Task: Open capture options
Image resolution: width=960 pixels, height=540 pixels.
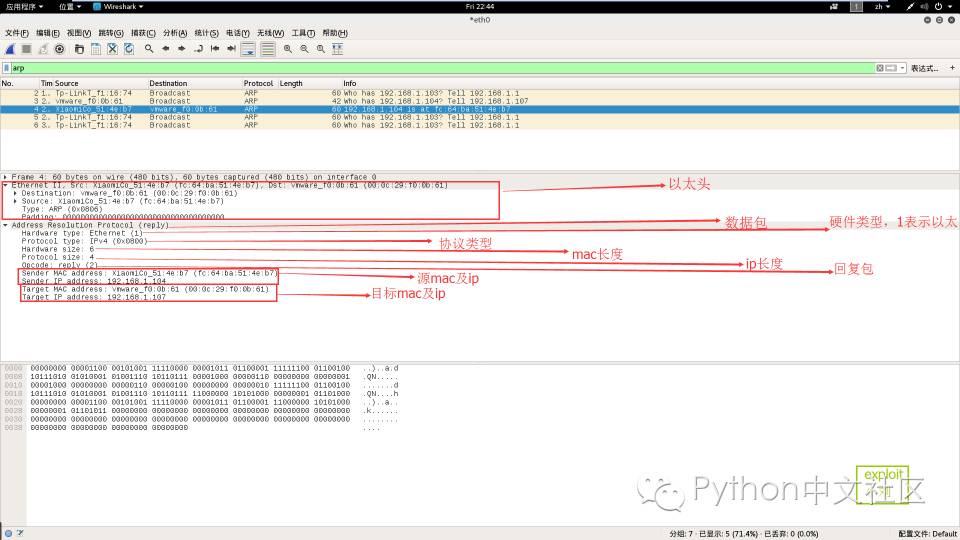Action: pyautogui.click(x=59, y=49)
